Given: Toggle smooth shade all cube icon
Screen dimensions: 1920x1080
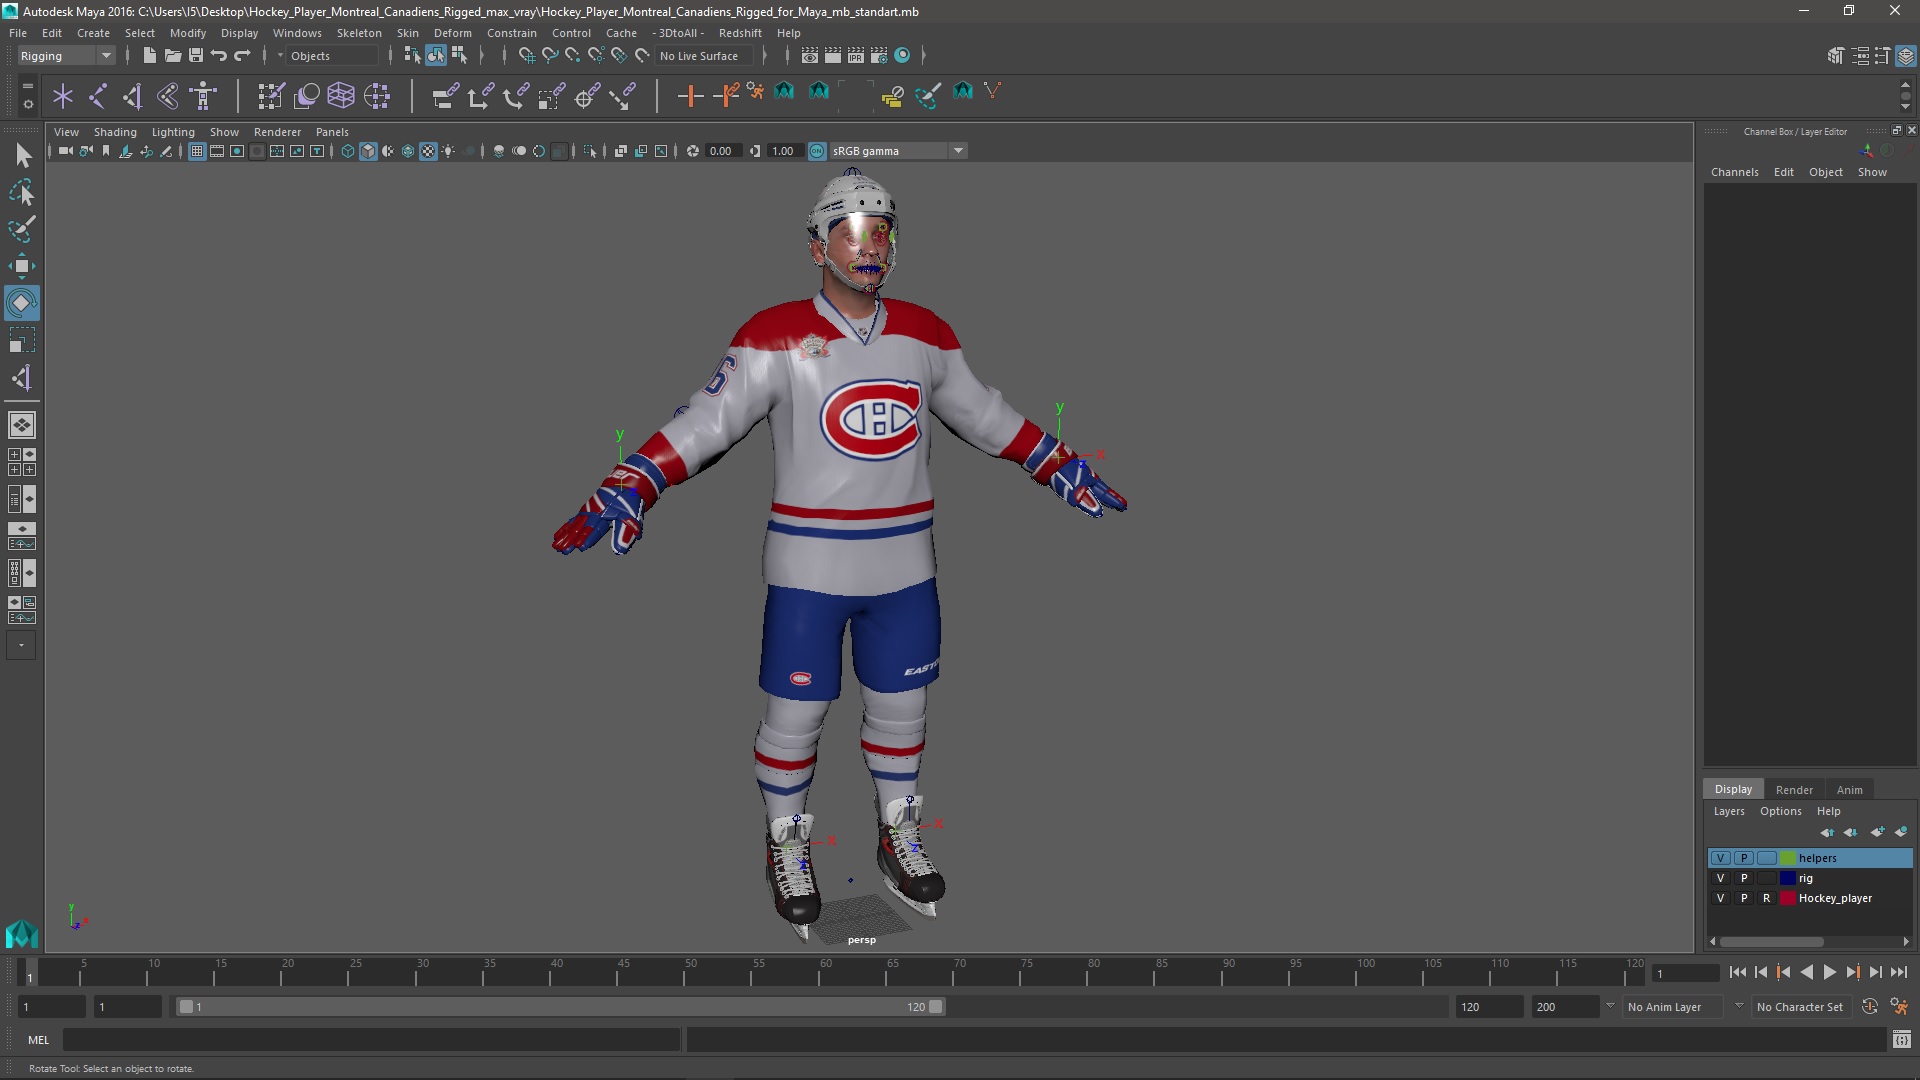Looking at the screenshot, I should pyautogui.click(x=368, y=151).
